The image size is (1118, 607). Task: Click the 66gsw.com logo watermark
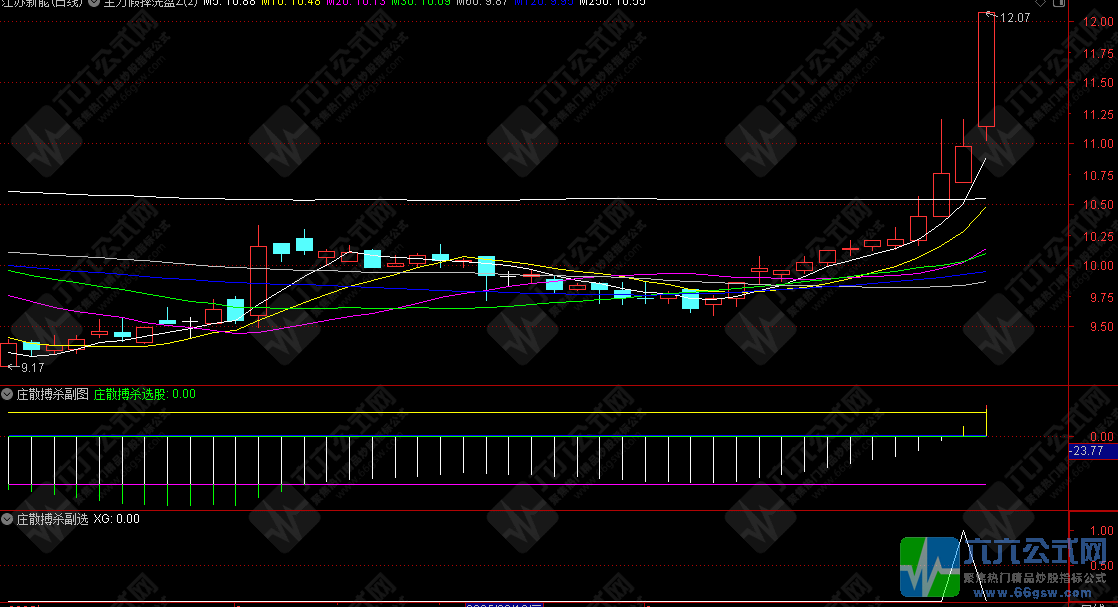point(1006,565)
